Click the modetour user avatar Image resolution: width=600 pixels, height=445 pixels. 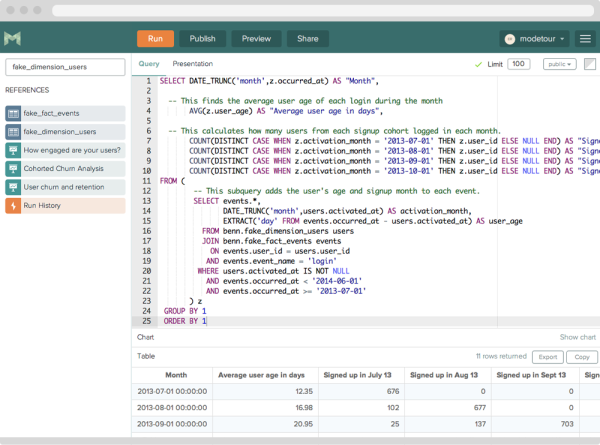pyautogui.click(x=510, y=39)
